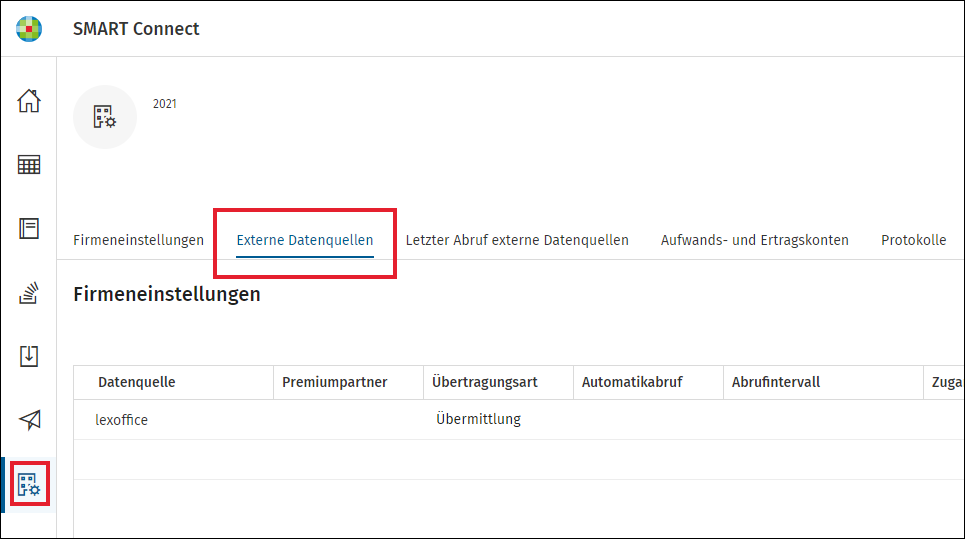Open the home icon in sidebar
Image resolution: width=965 pixels, height=539 pixels.
point(29,101)
